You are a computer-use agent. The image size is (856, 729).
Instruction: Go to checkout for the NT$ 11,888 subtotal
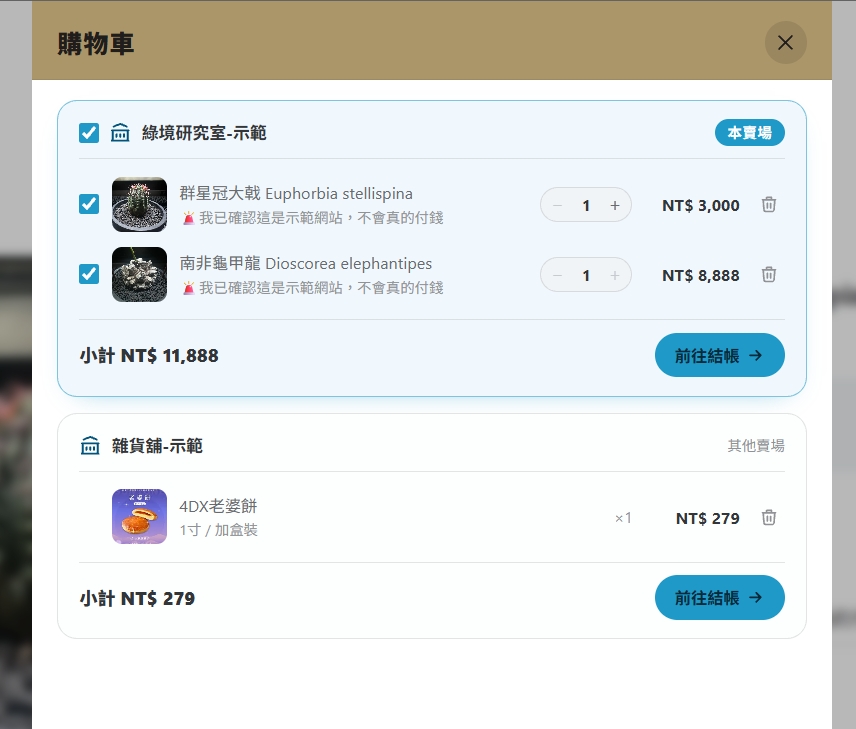720,355
